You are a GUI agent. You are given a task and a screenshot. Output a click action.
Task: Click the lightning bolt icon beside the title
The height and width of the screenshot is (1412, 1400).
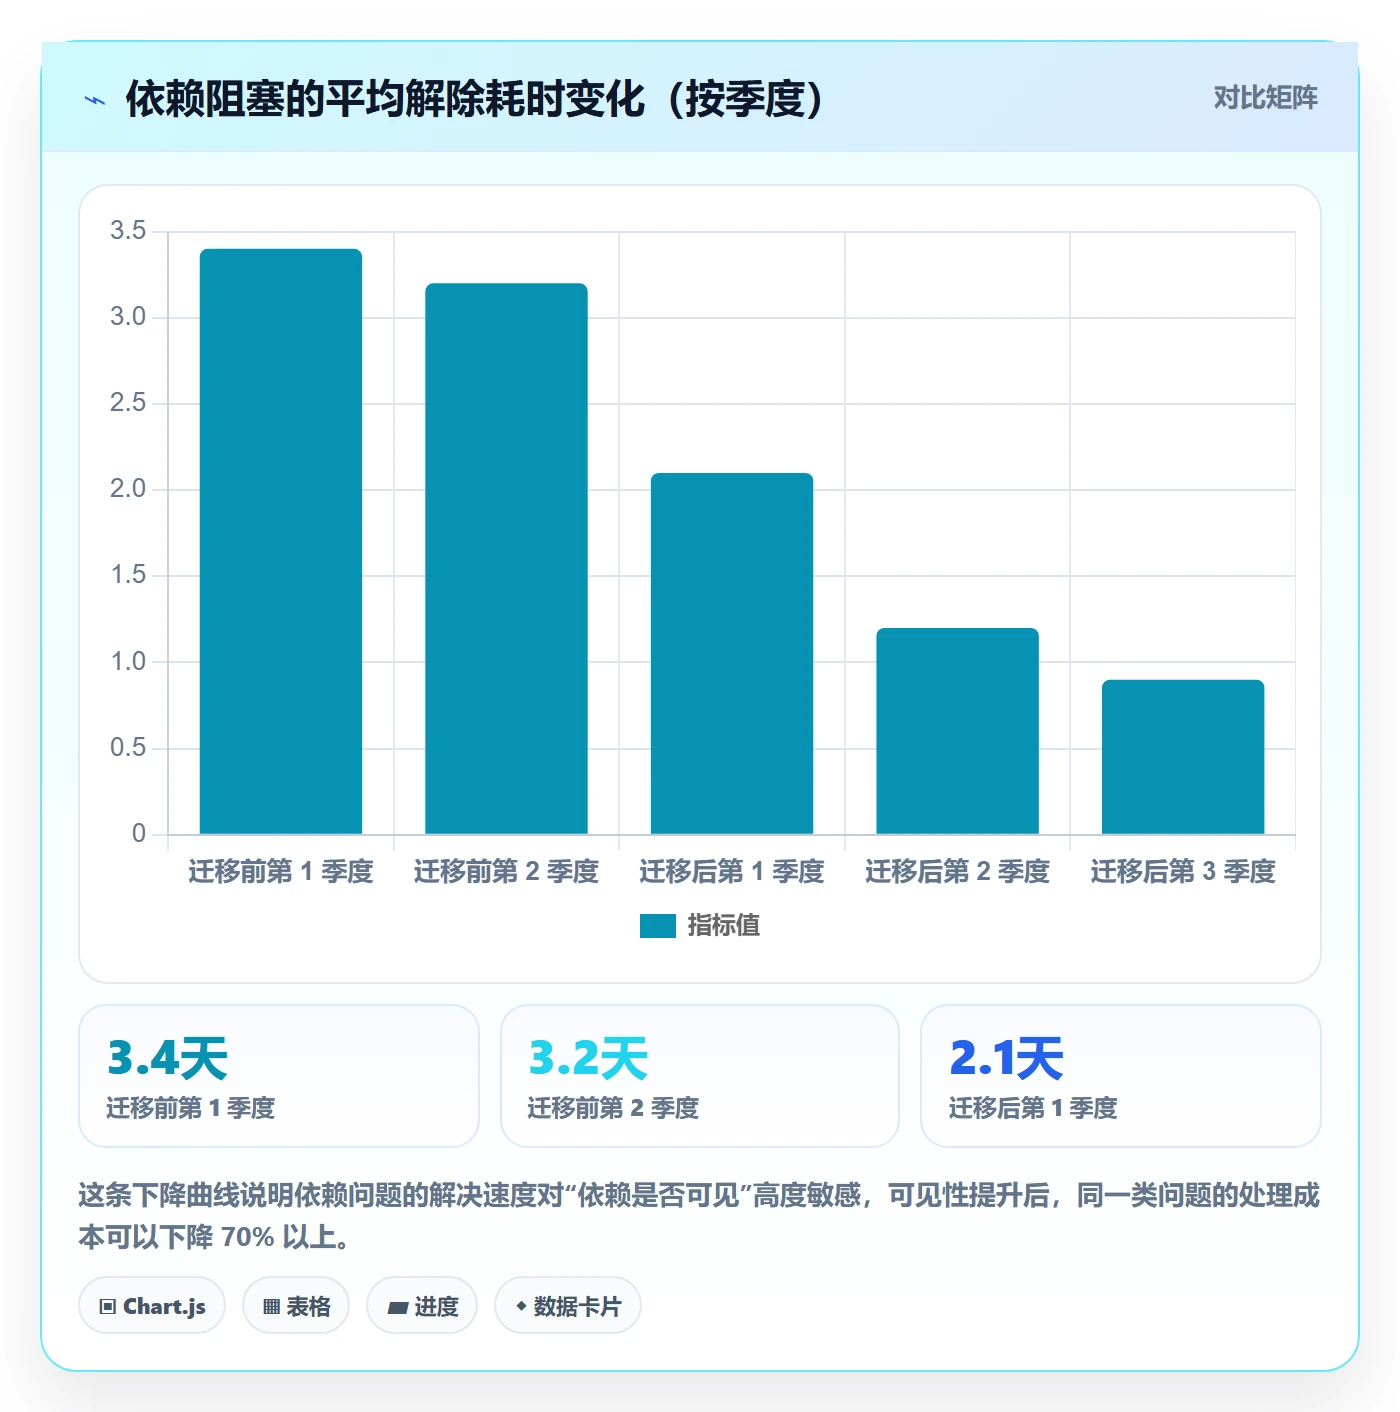pos(95,100)
